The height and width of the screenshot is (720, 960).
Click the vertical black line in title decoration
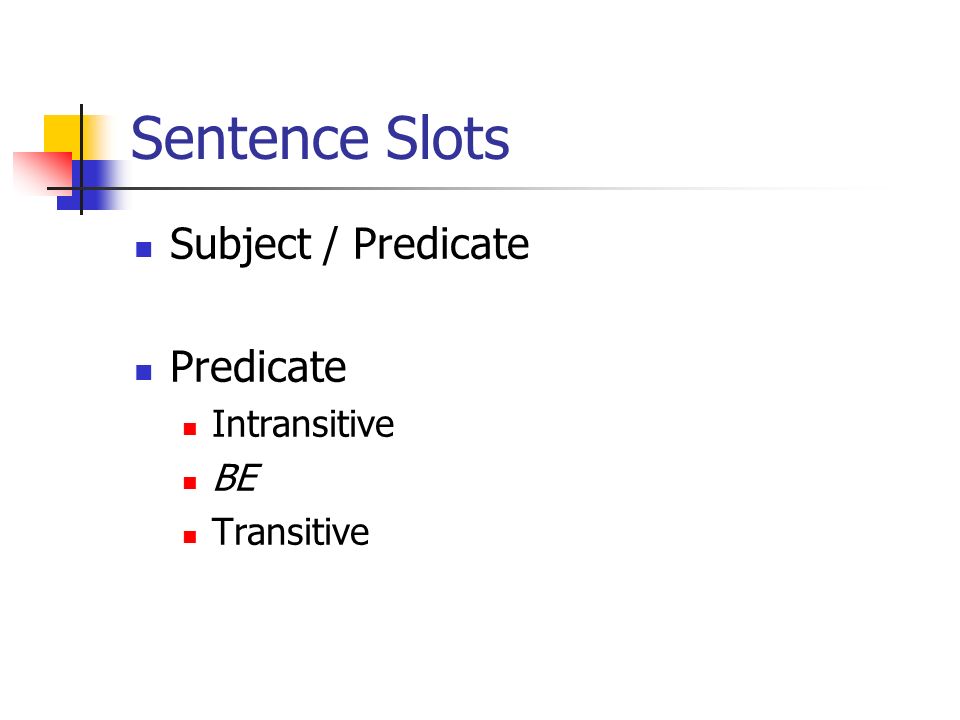click(x=81, y=159)
